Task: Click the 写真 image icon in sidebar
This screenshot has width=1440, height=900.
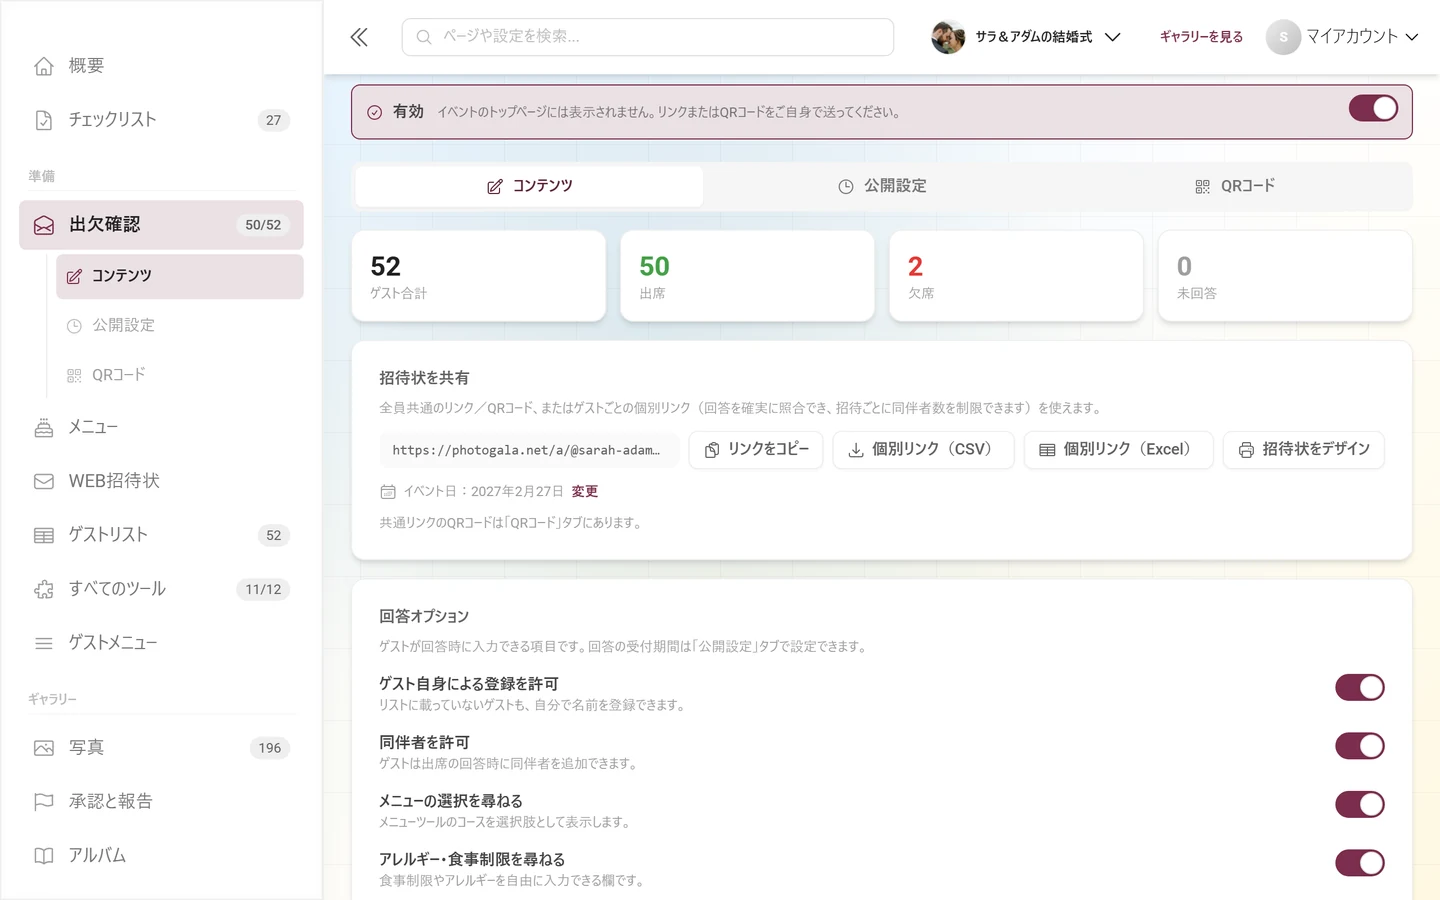Action: tap(44, 748)
